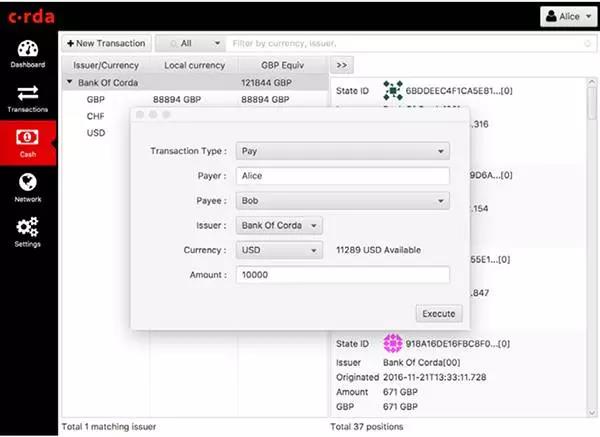Open the Currency USD dropdown
This screenshot has width=600, height=437.
click(280, 249)
